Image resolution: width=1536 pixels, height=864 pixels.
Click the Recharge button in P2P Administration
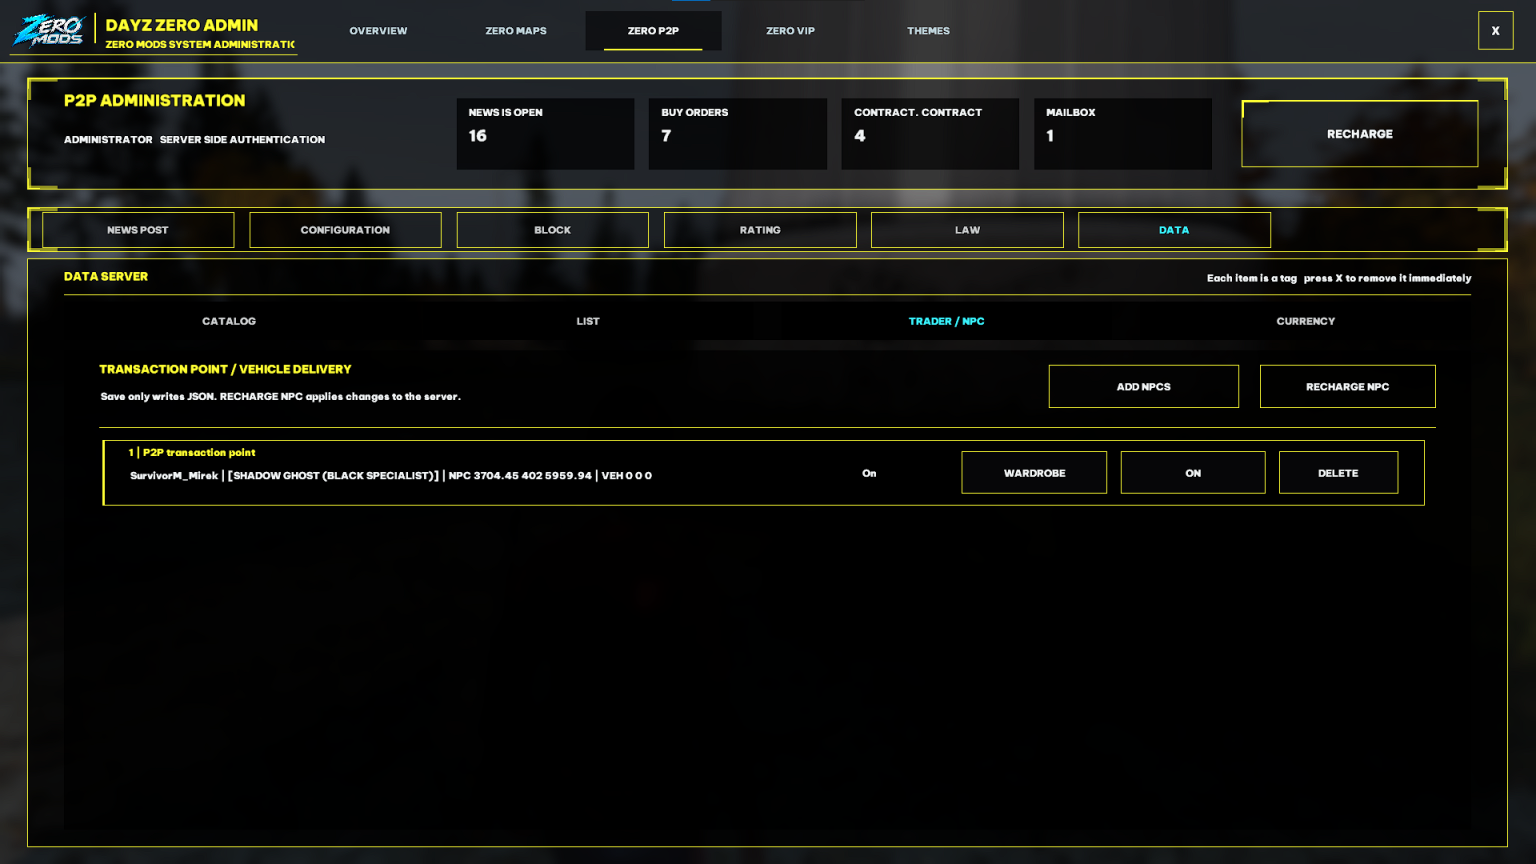(1359, 134)
